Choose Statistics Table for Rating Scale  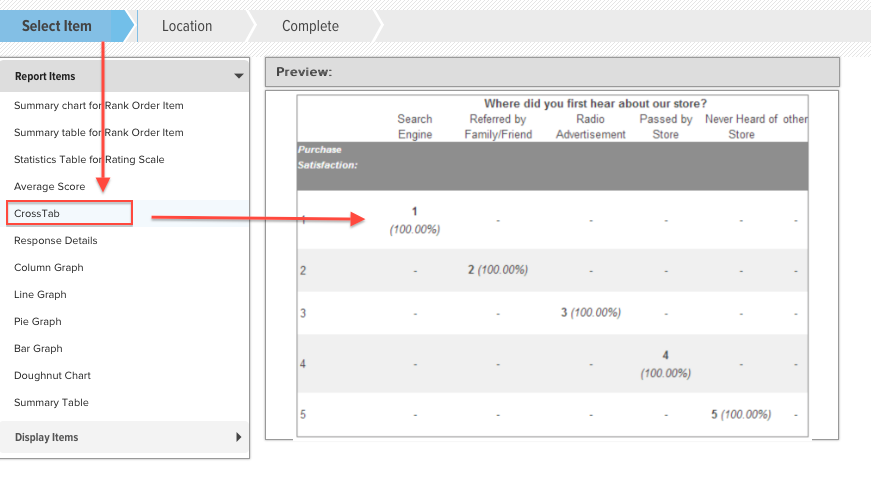point(89,159)
